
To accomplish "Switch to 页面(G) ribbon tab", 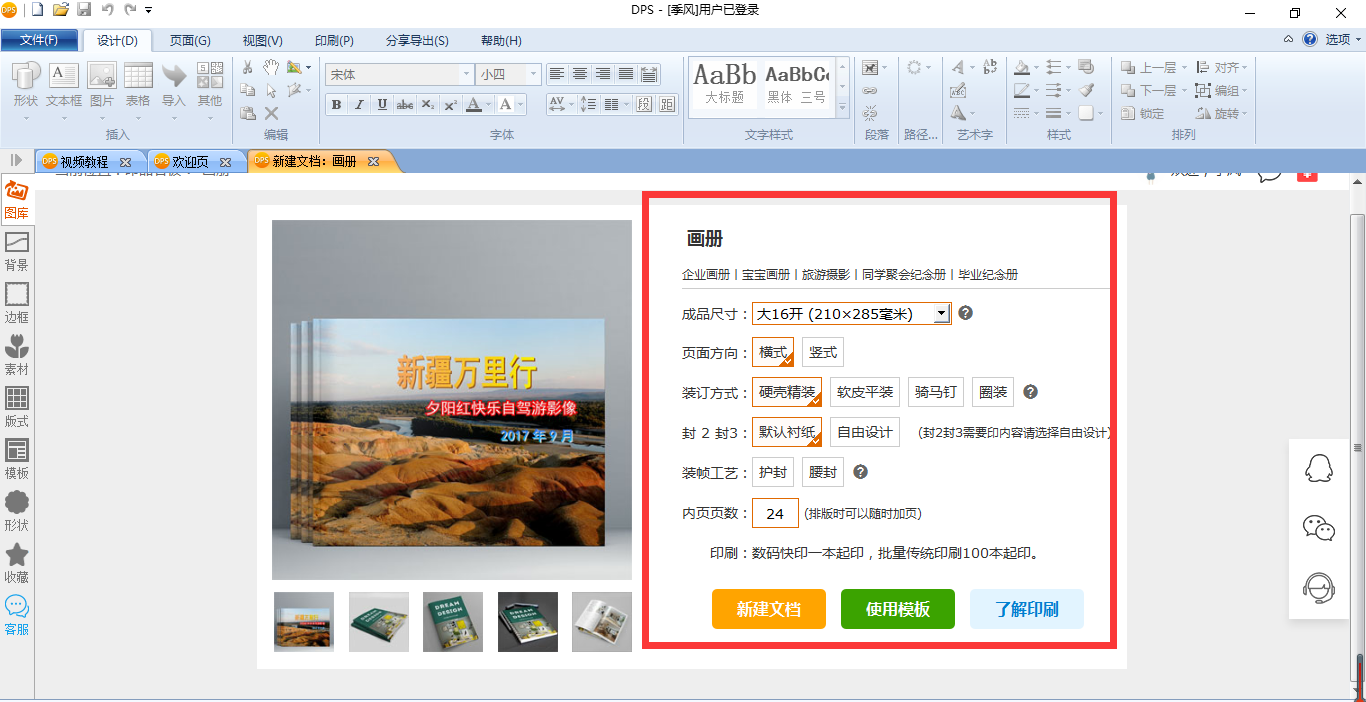I will pos(190,41).
